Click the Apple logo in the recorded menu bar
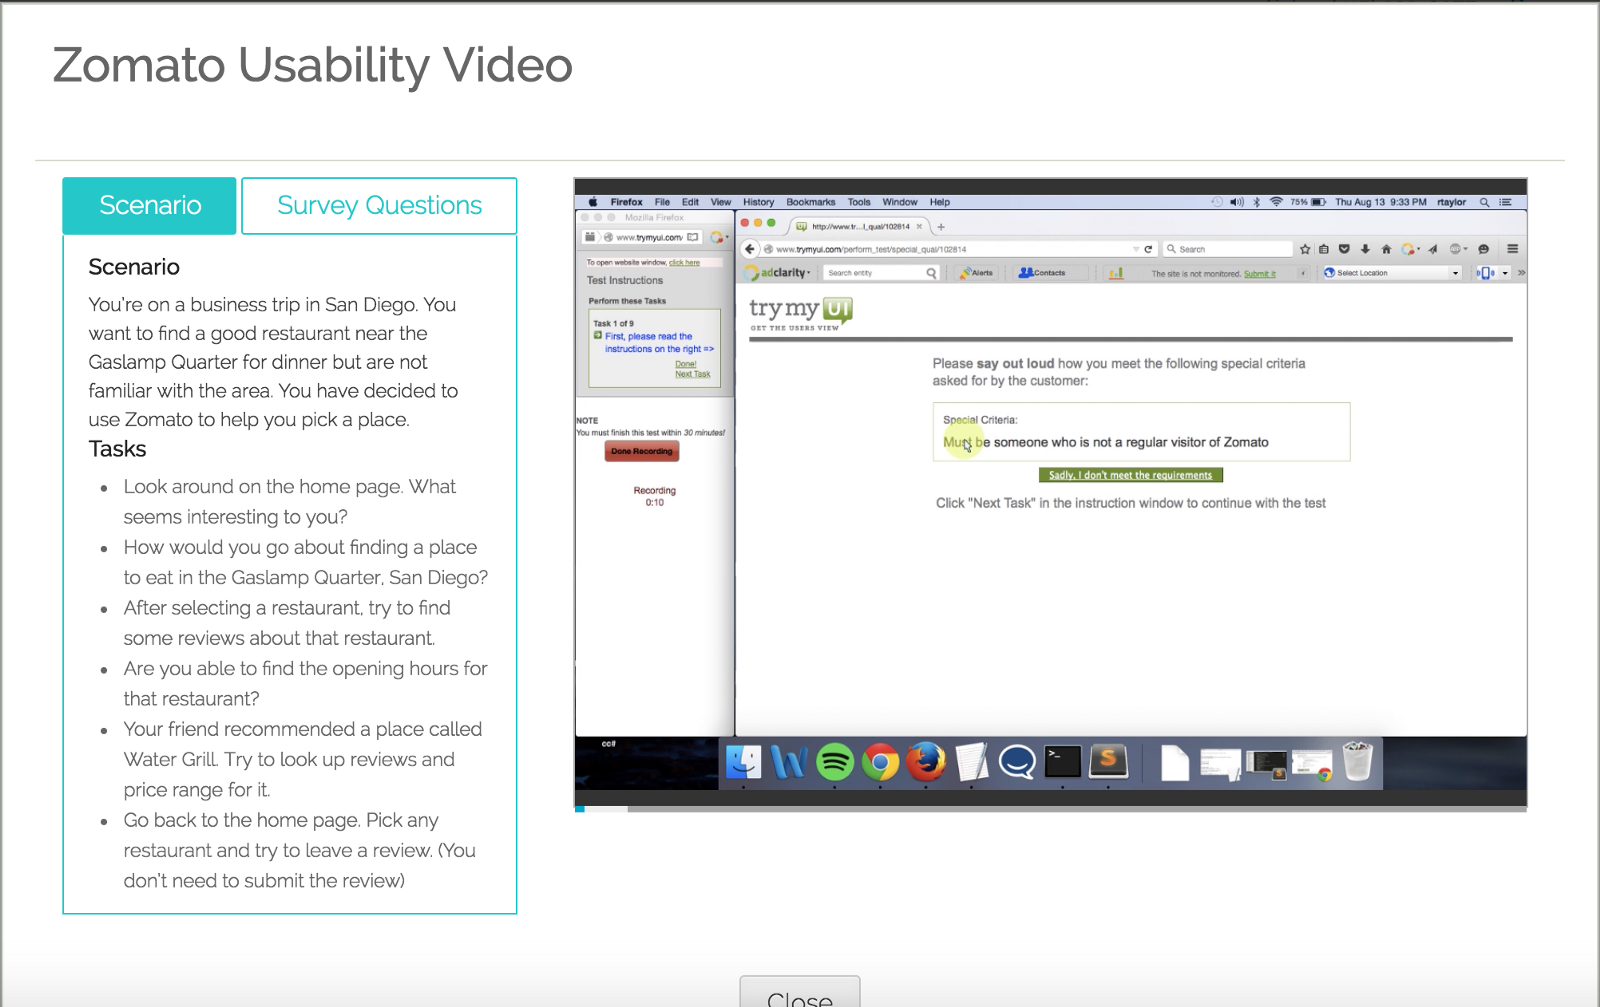This screenshot has width=1600, height=1007. (592, 202)
